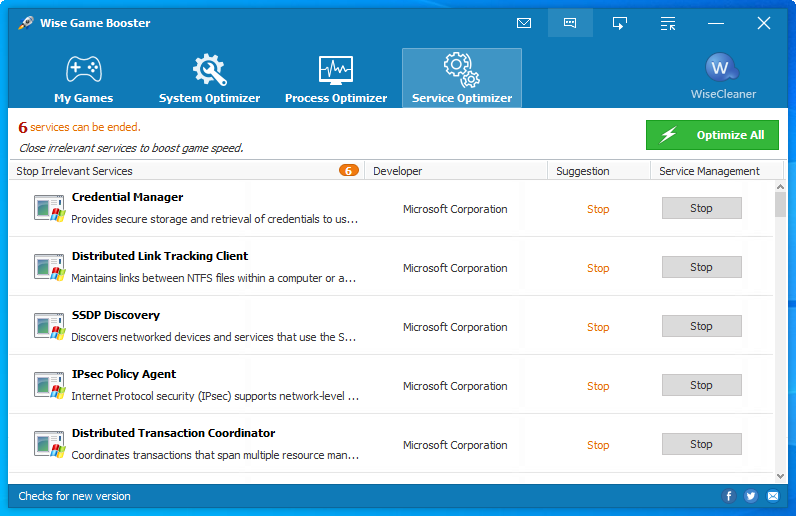The width and height of the screenshot is (796, 516).
Task: Stop the Distributed Transaction Coordinator service
Action: click(x=701, y=444)
